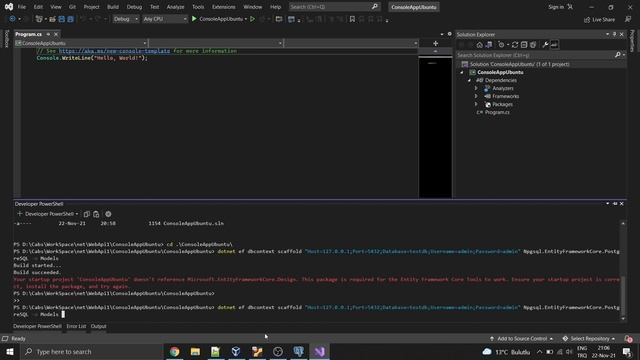Click the New Project toolbar icon
Screen dimensions: 640x360
(x=39, y=19)
